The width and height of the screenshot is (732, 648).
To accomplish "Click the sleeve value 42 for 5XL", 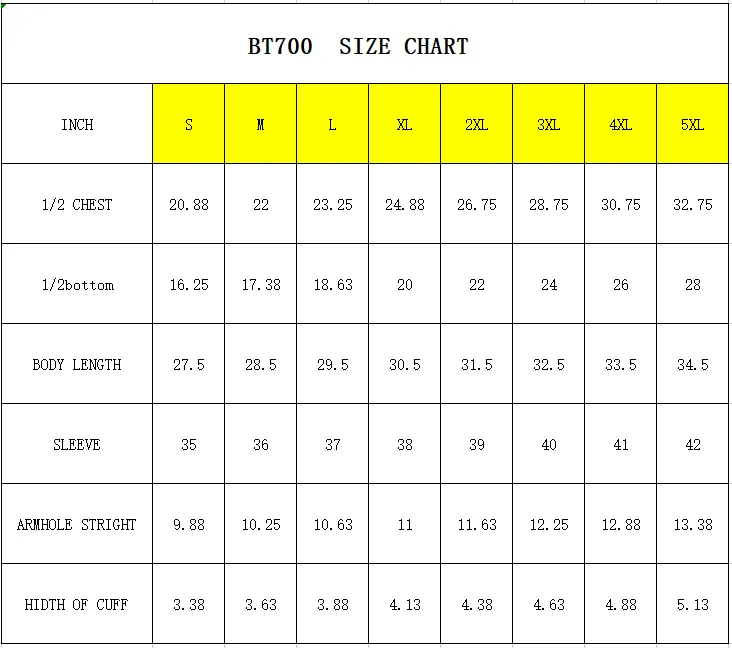I will 692,444.
